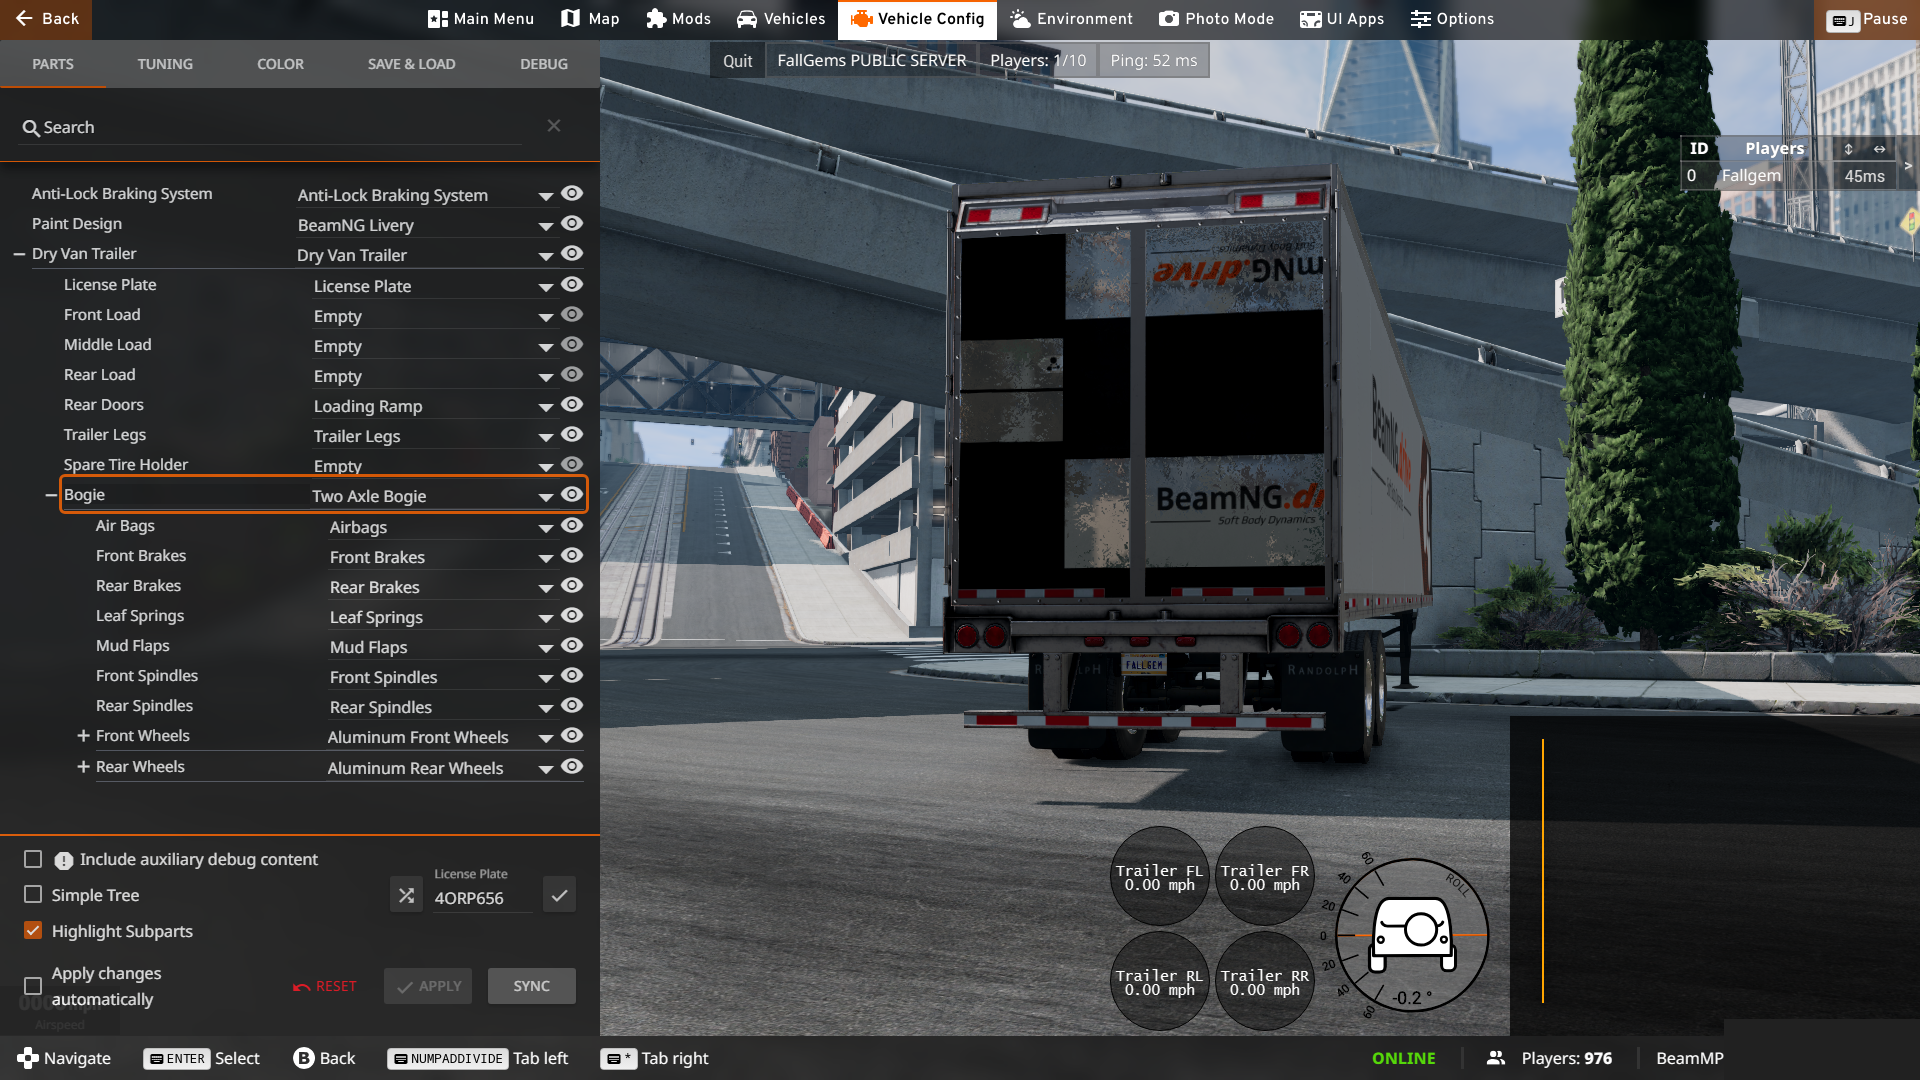This screenshot has width=1920, height=1080.
Task: Click the APPLY button
Action: 428,986
